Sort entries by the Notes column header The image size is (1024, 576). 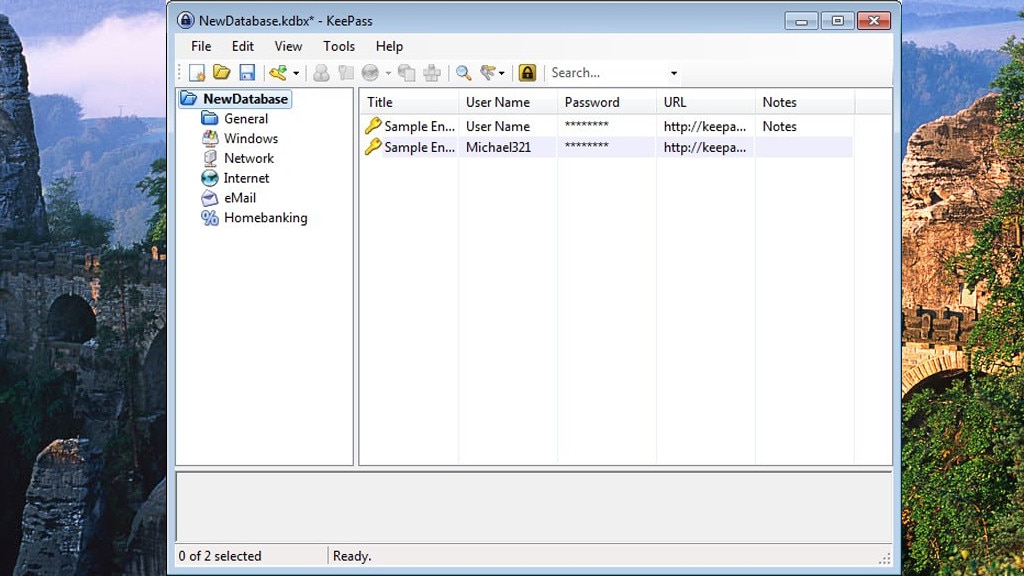pos(805,102)
